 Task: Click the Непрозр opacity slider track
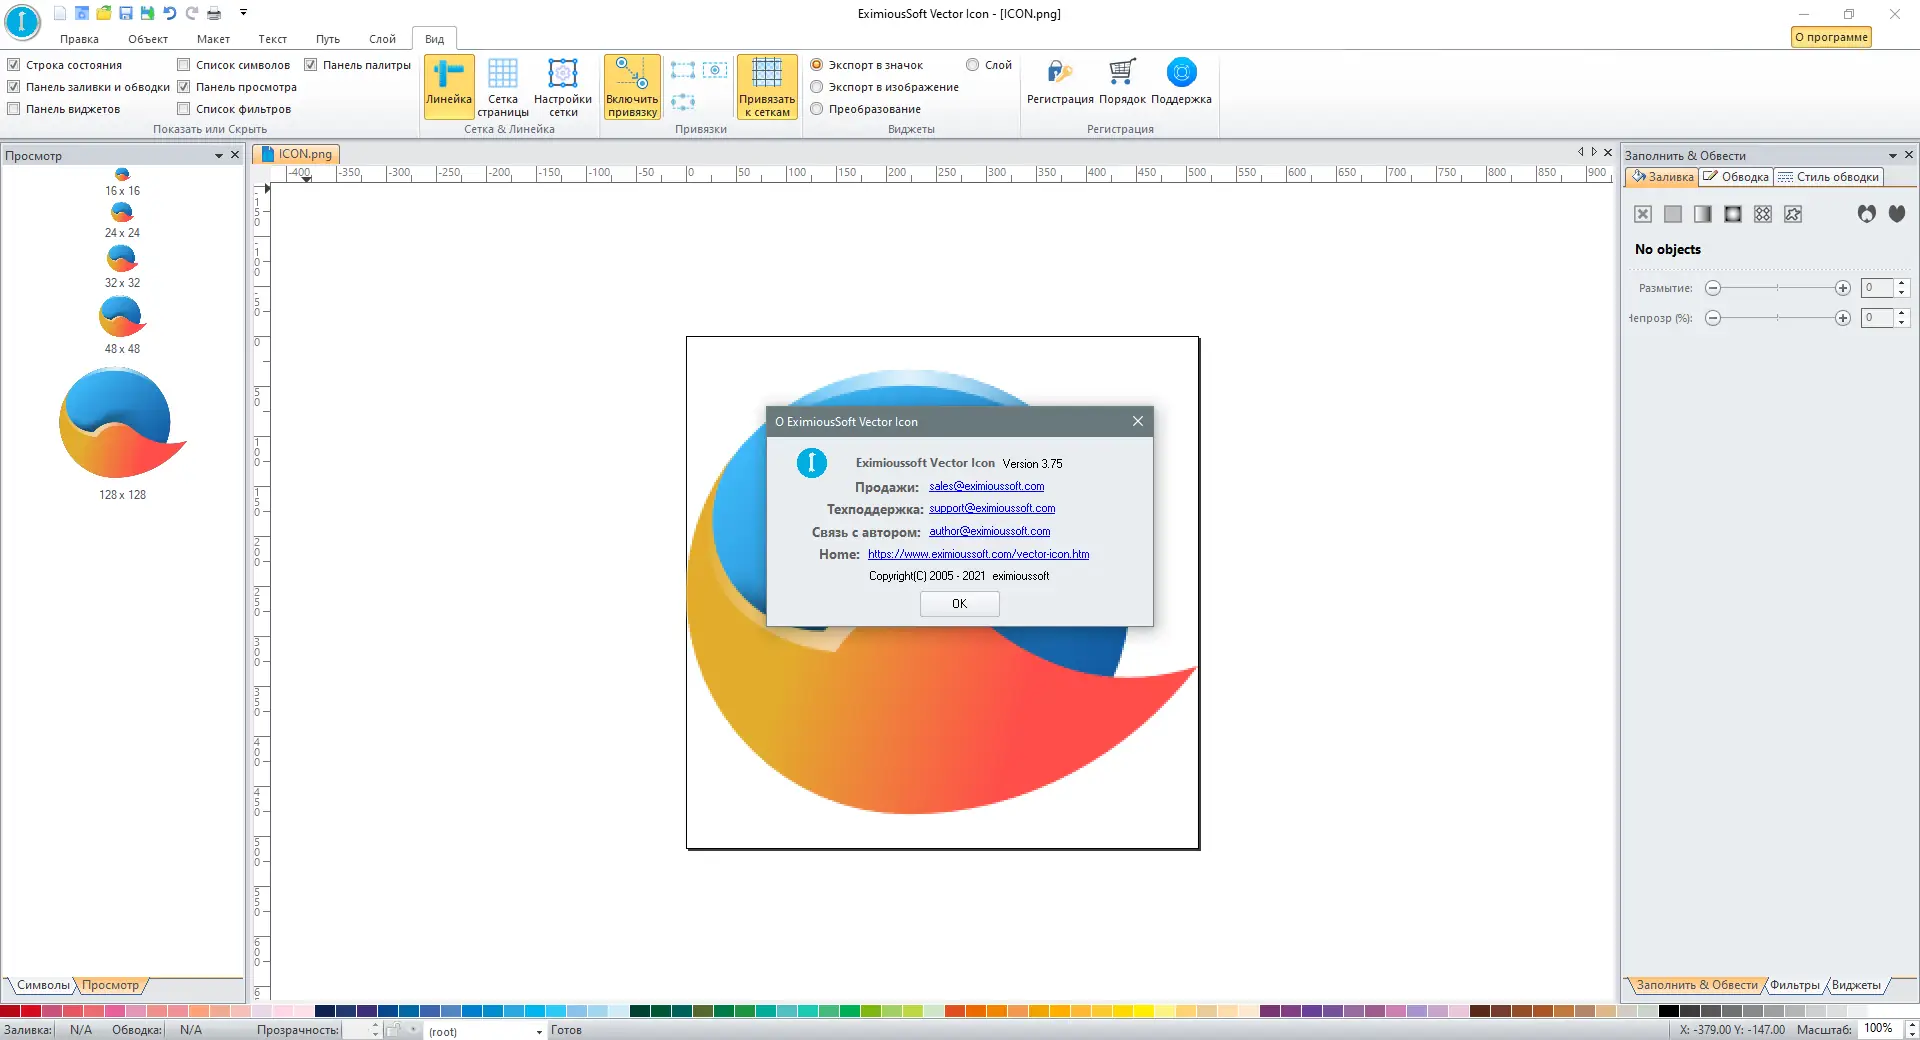[x=1778, y=318]
